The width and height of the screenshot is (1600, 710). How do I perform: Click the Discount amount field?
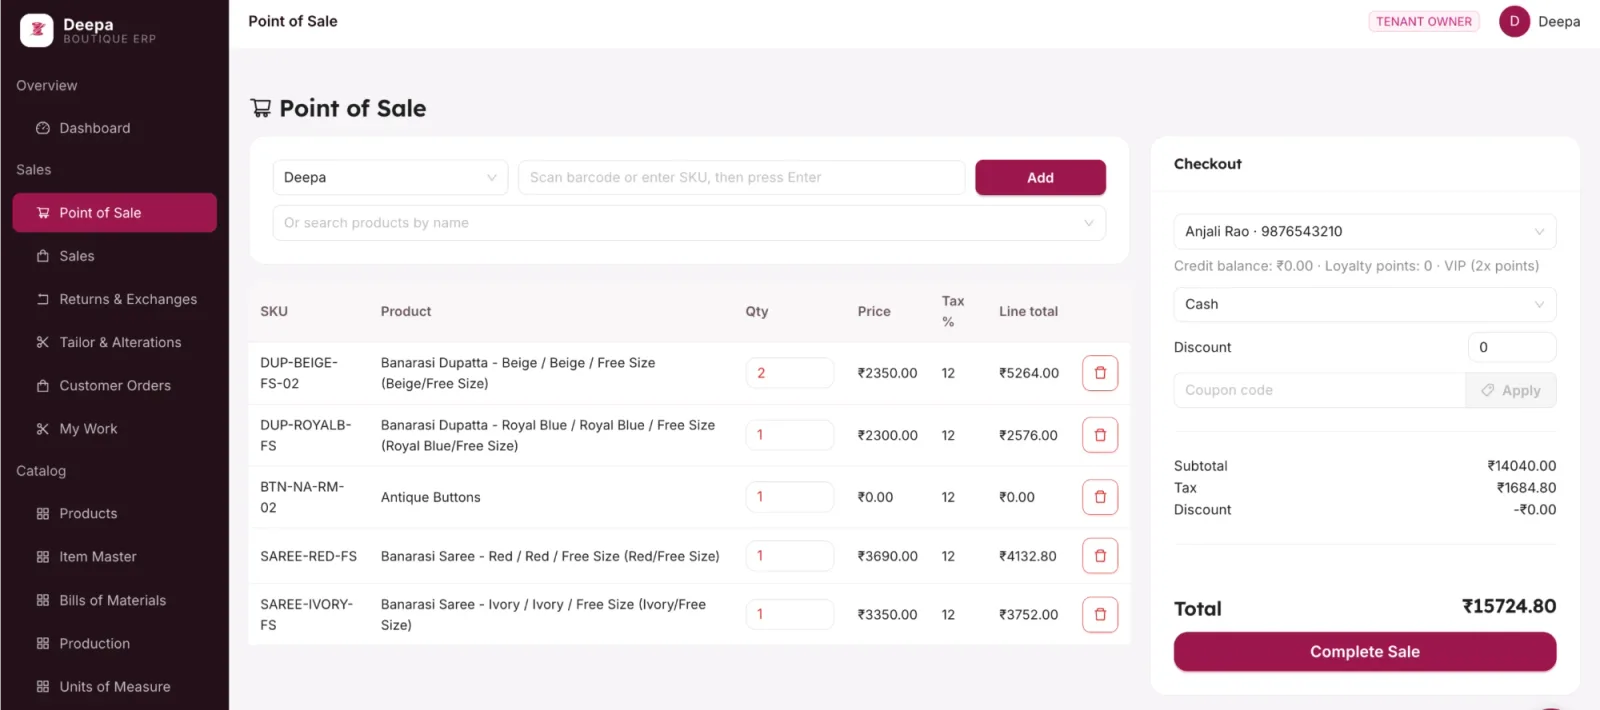[x=1512, y=347]
